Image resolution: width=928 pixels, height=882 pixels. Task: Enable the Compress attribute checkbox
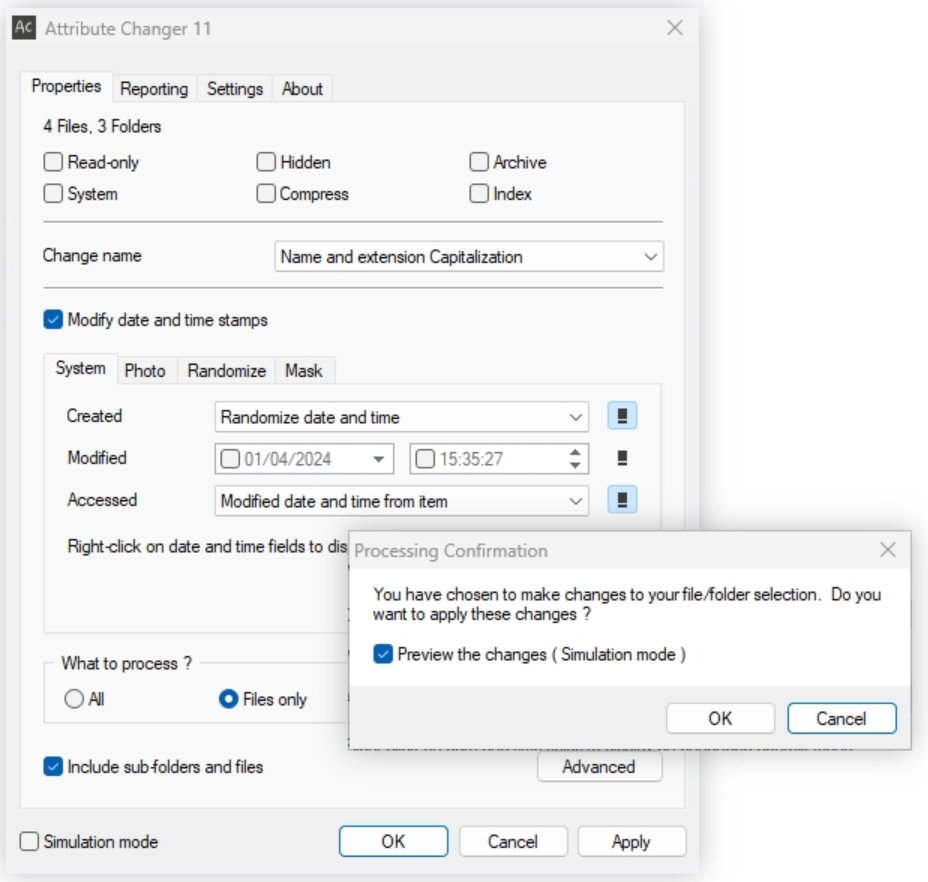pyautogui.click(x=266, y=193)
